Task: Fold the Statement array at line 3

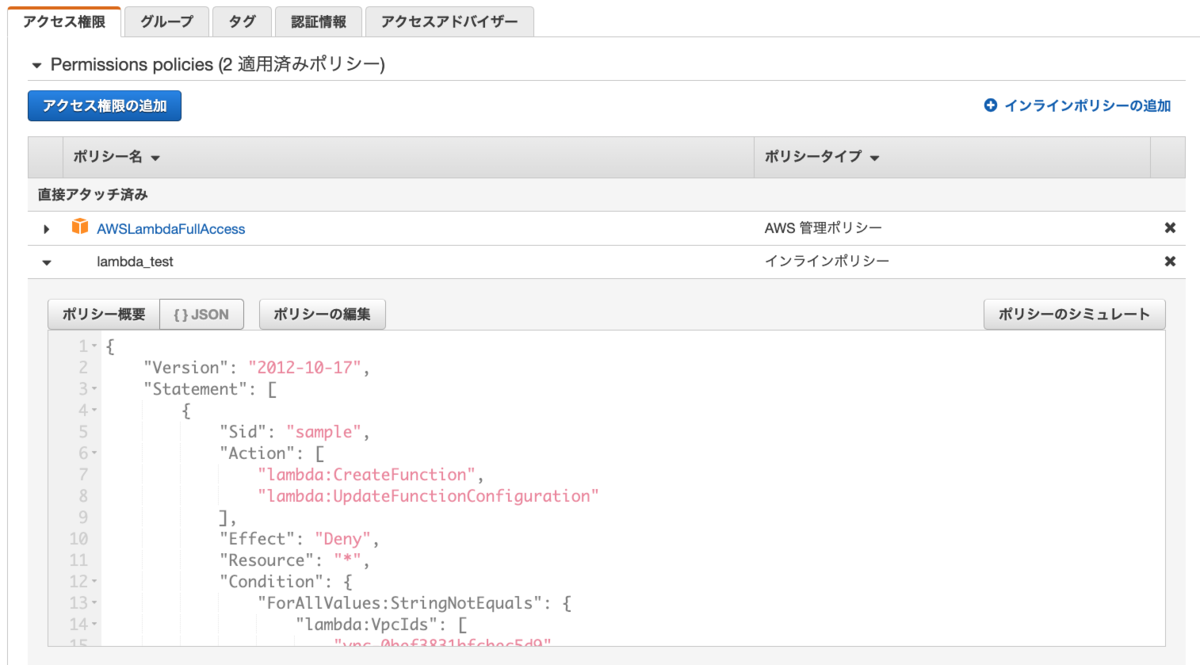Action: [x=95, y=389]
